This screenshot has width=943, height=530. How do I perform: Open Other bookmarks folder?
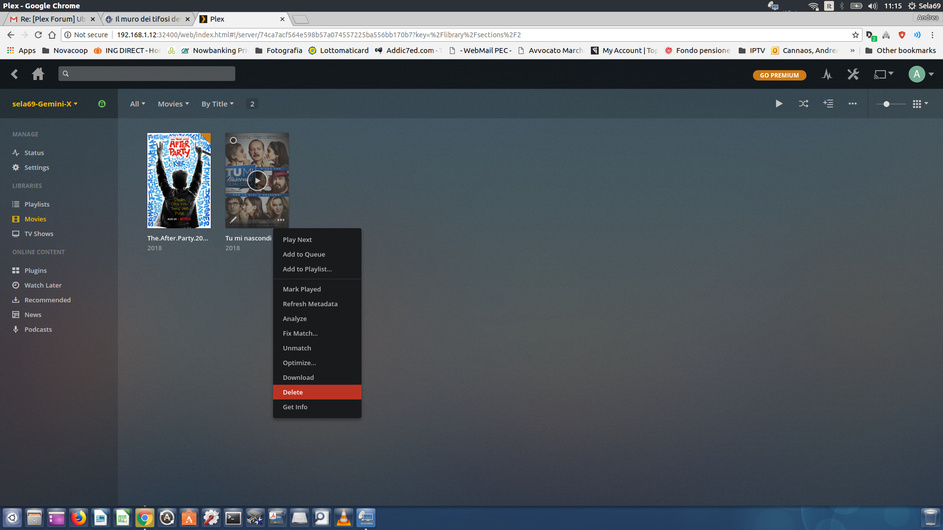click(x=900, y=51)
